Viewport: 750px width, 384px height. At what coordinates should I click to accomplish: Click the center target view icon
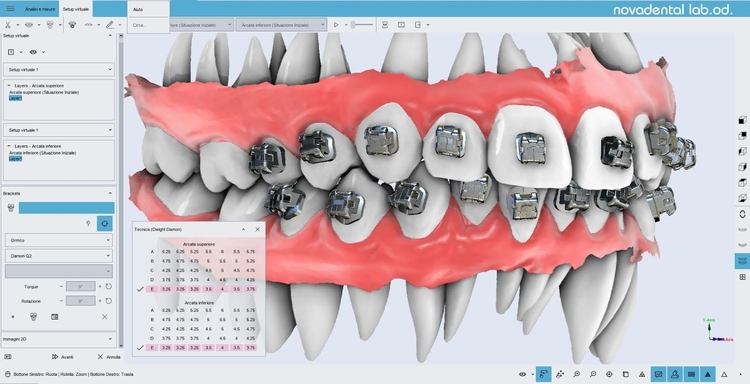pos(609,374)
